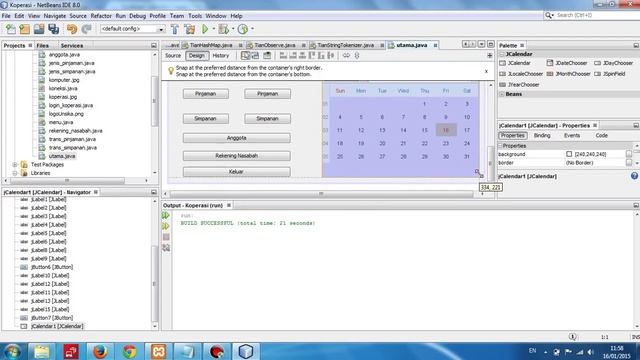Switch to the Events properties tab
640x360 pixels.
(x=572, y=136)
